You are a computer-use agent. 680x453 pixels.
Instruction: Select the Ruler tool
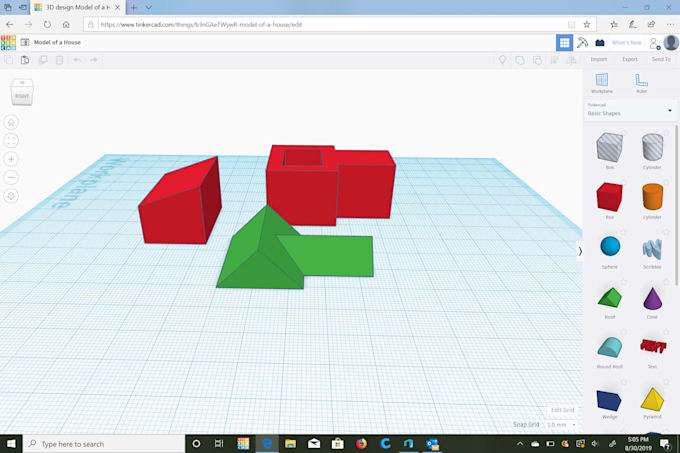[641, 83]
